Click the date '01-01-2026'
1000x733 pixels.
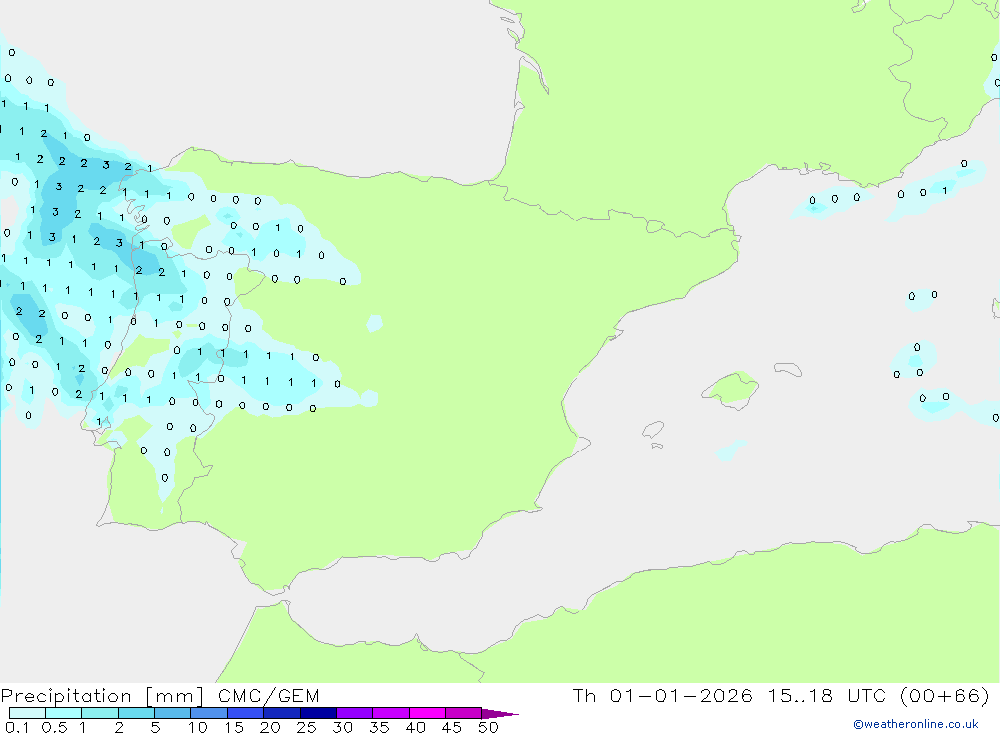click(x=680, y=695)
